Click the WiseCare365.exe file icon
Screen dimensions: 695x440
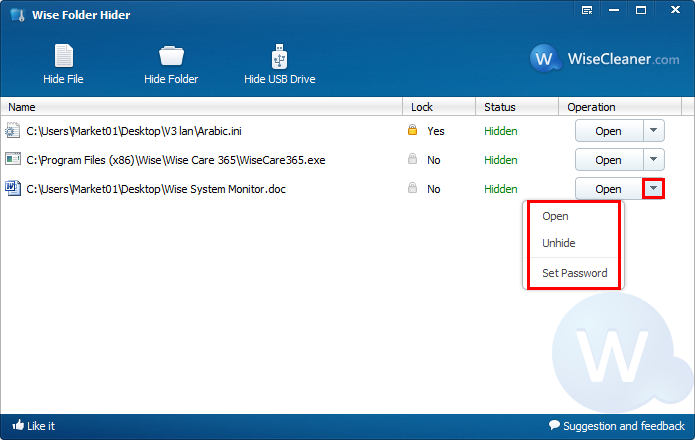click(13, 159)
